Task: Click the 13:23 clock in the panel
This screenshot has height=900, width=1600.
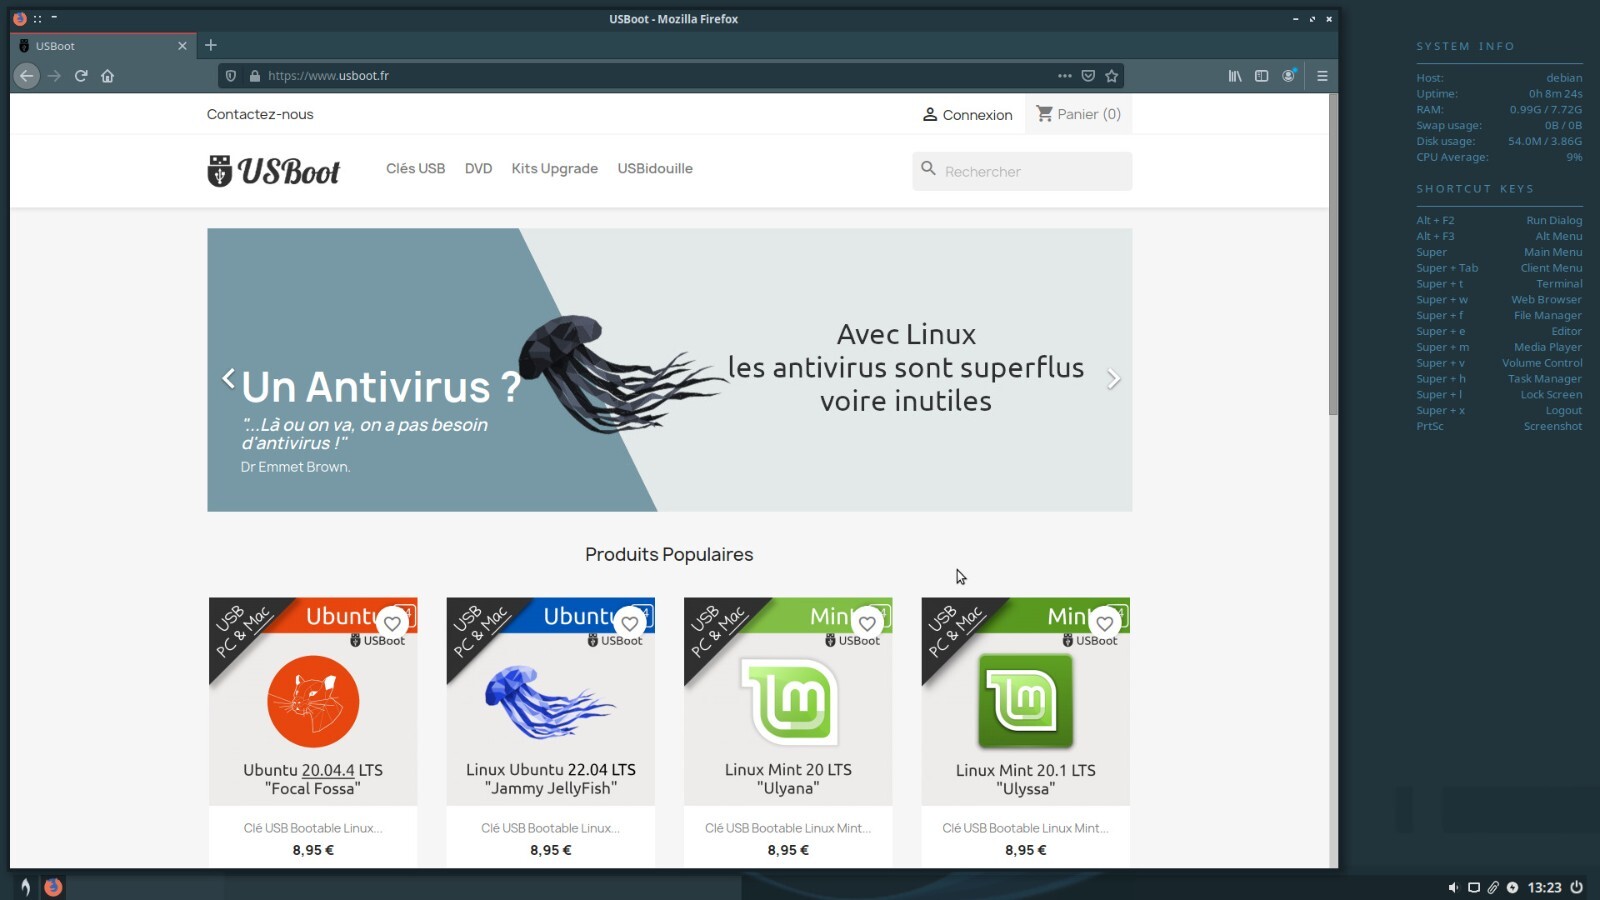Action: (x=1544, y=887)
